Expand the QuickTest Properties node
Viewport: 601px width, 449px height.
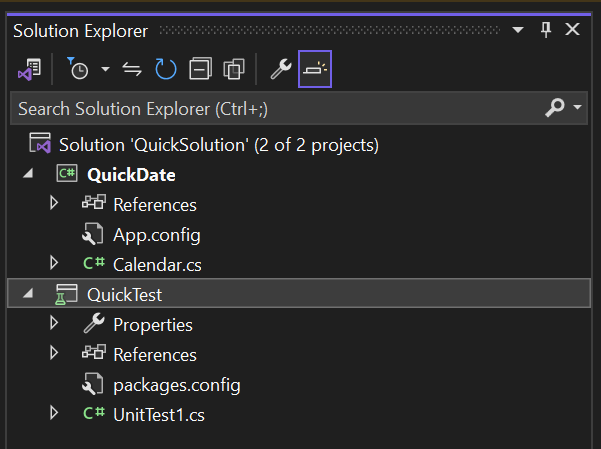pyautogui.click(x=54, y=324)
